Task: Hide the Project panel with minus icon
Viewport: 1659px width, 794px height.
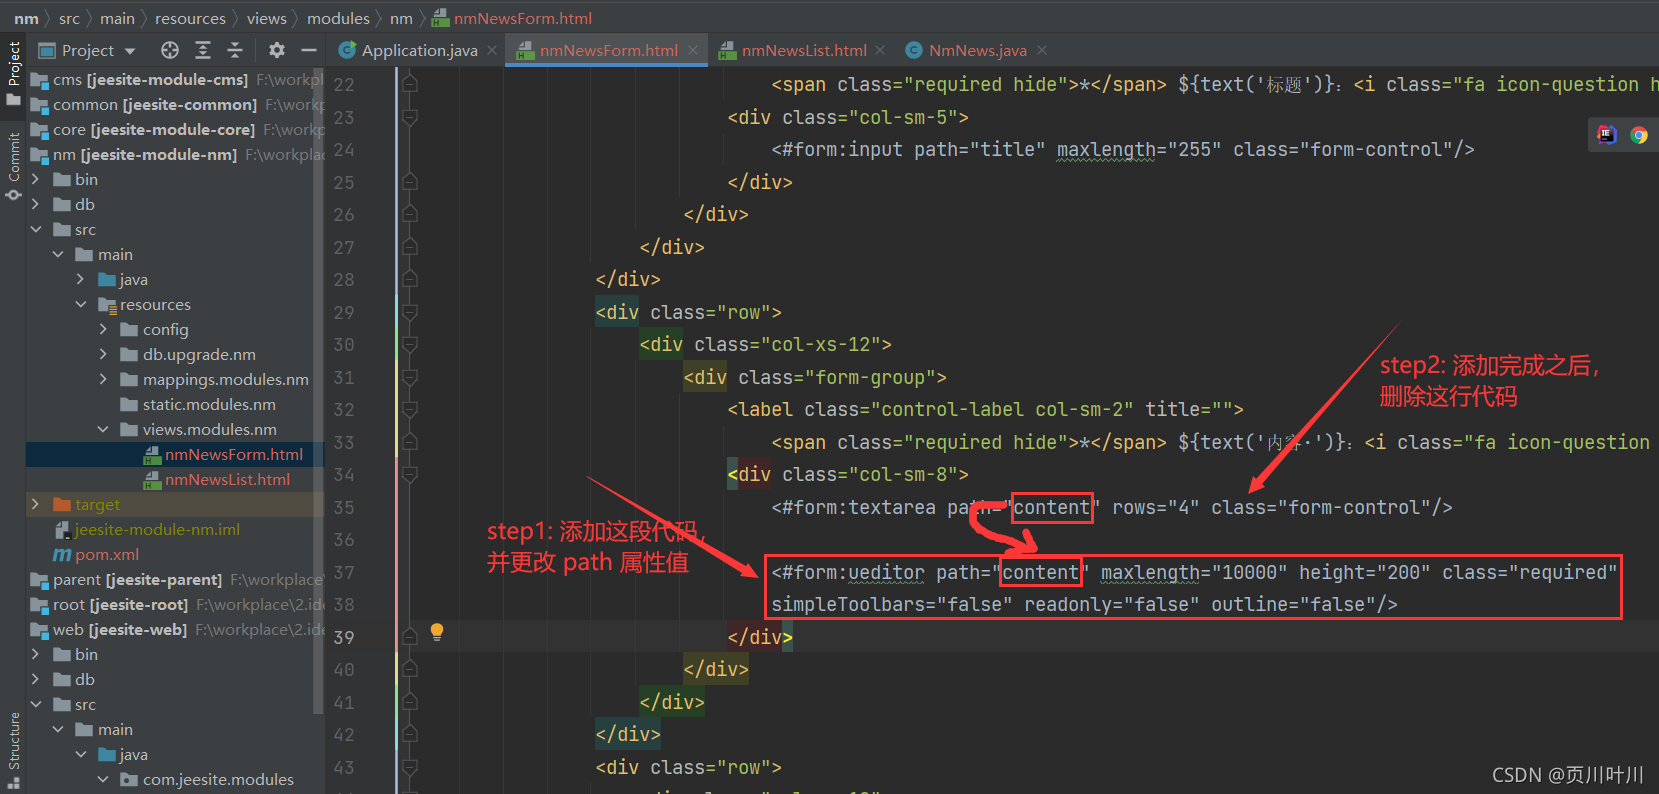Action: 309,50
